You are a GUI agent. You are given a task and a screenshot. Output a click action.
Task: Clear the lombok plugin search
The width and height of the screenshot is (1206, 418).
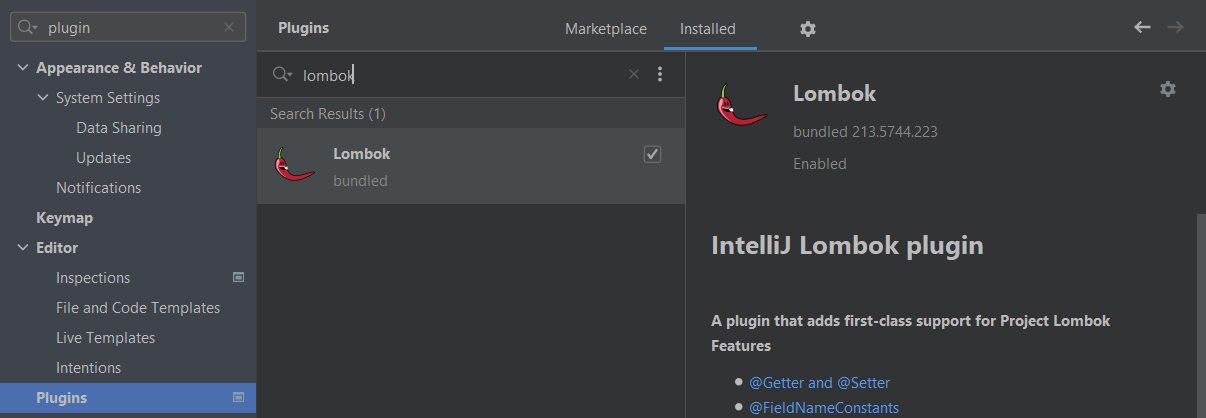(633, 74)
